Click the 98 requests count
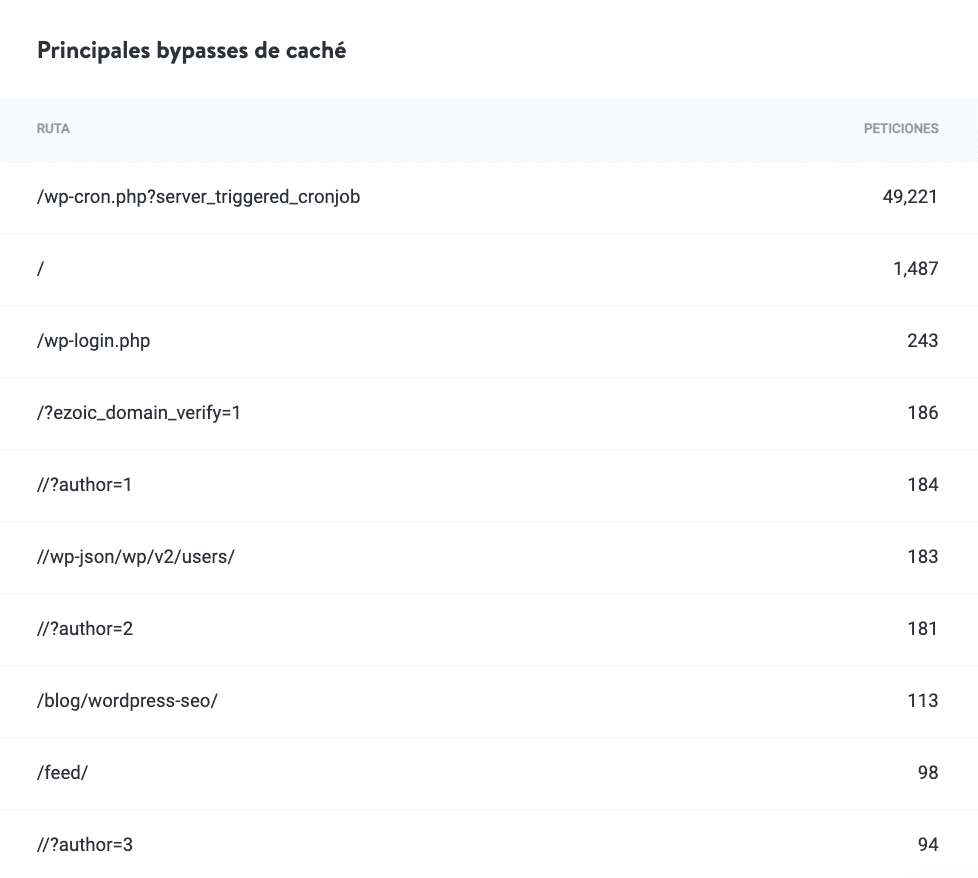The image size is (978, 878). [927, 773]
